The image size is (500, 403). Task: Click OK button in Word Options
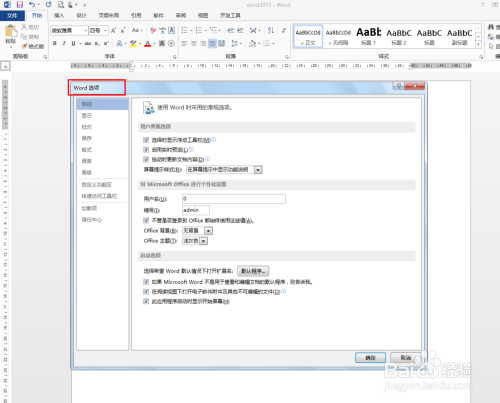tap(370, 358)
